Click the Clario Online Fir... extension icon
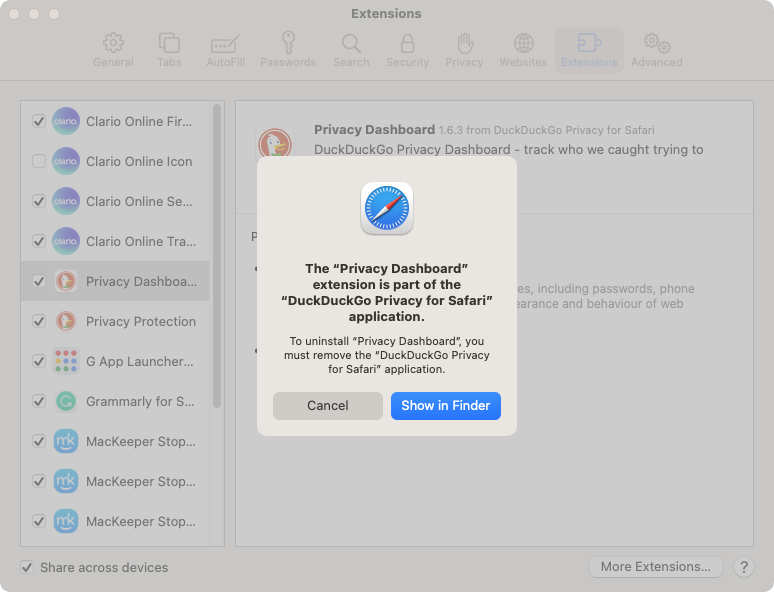 point(66,121)
